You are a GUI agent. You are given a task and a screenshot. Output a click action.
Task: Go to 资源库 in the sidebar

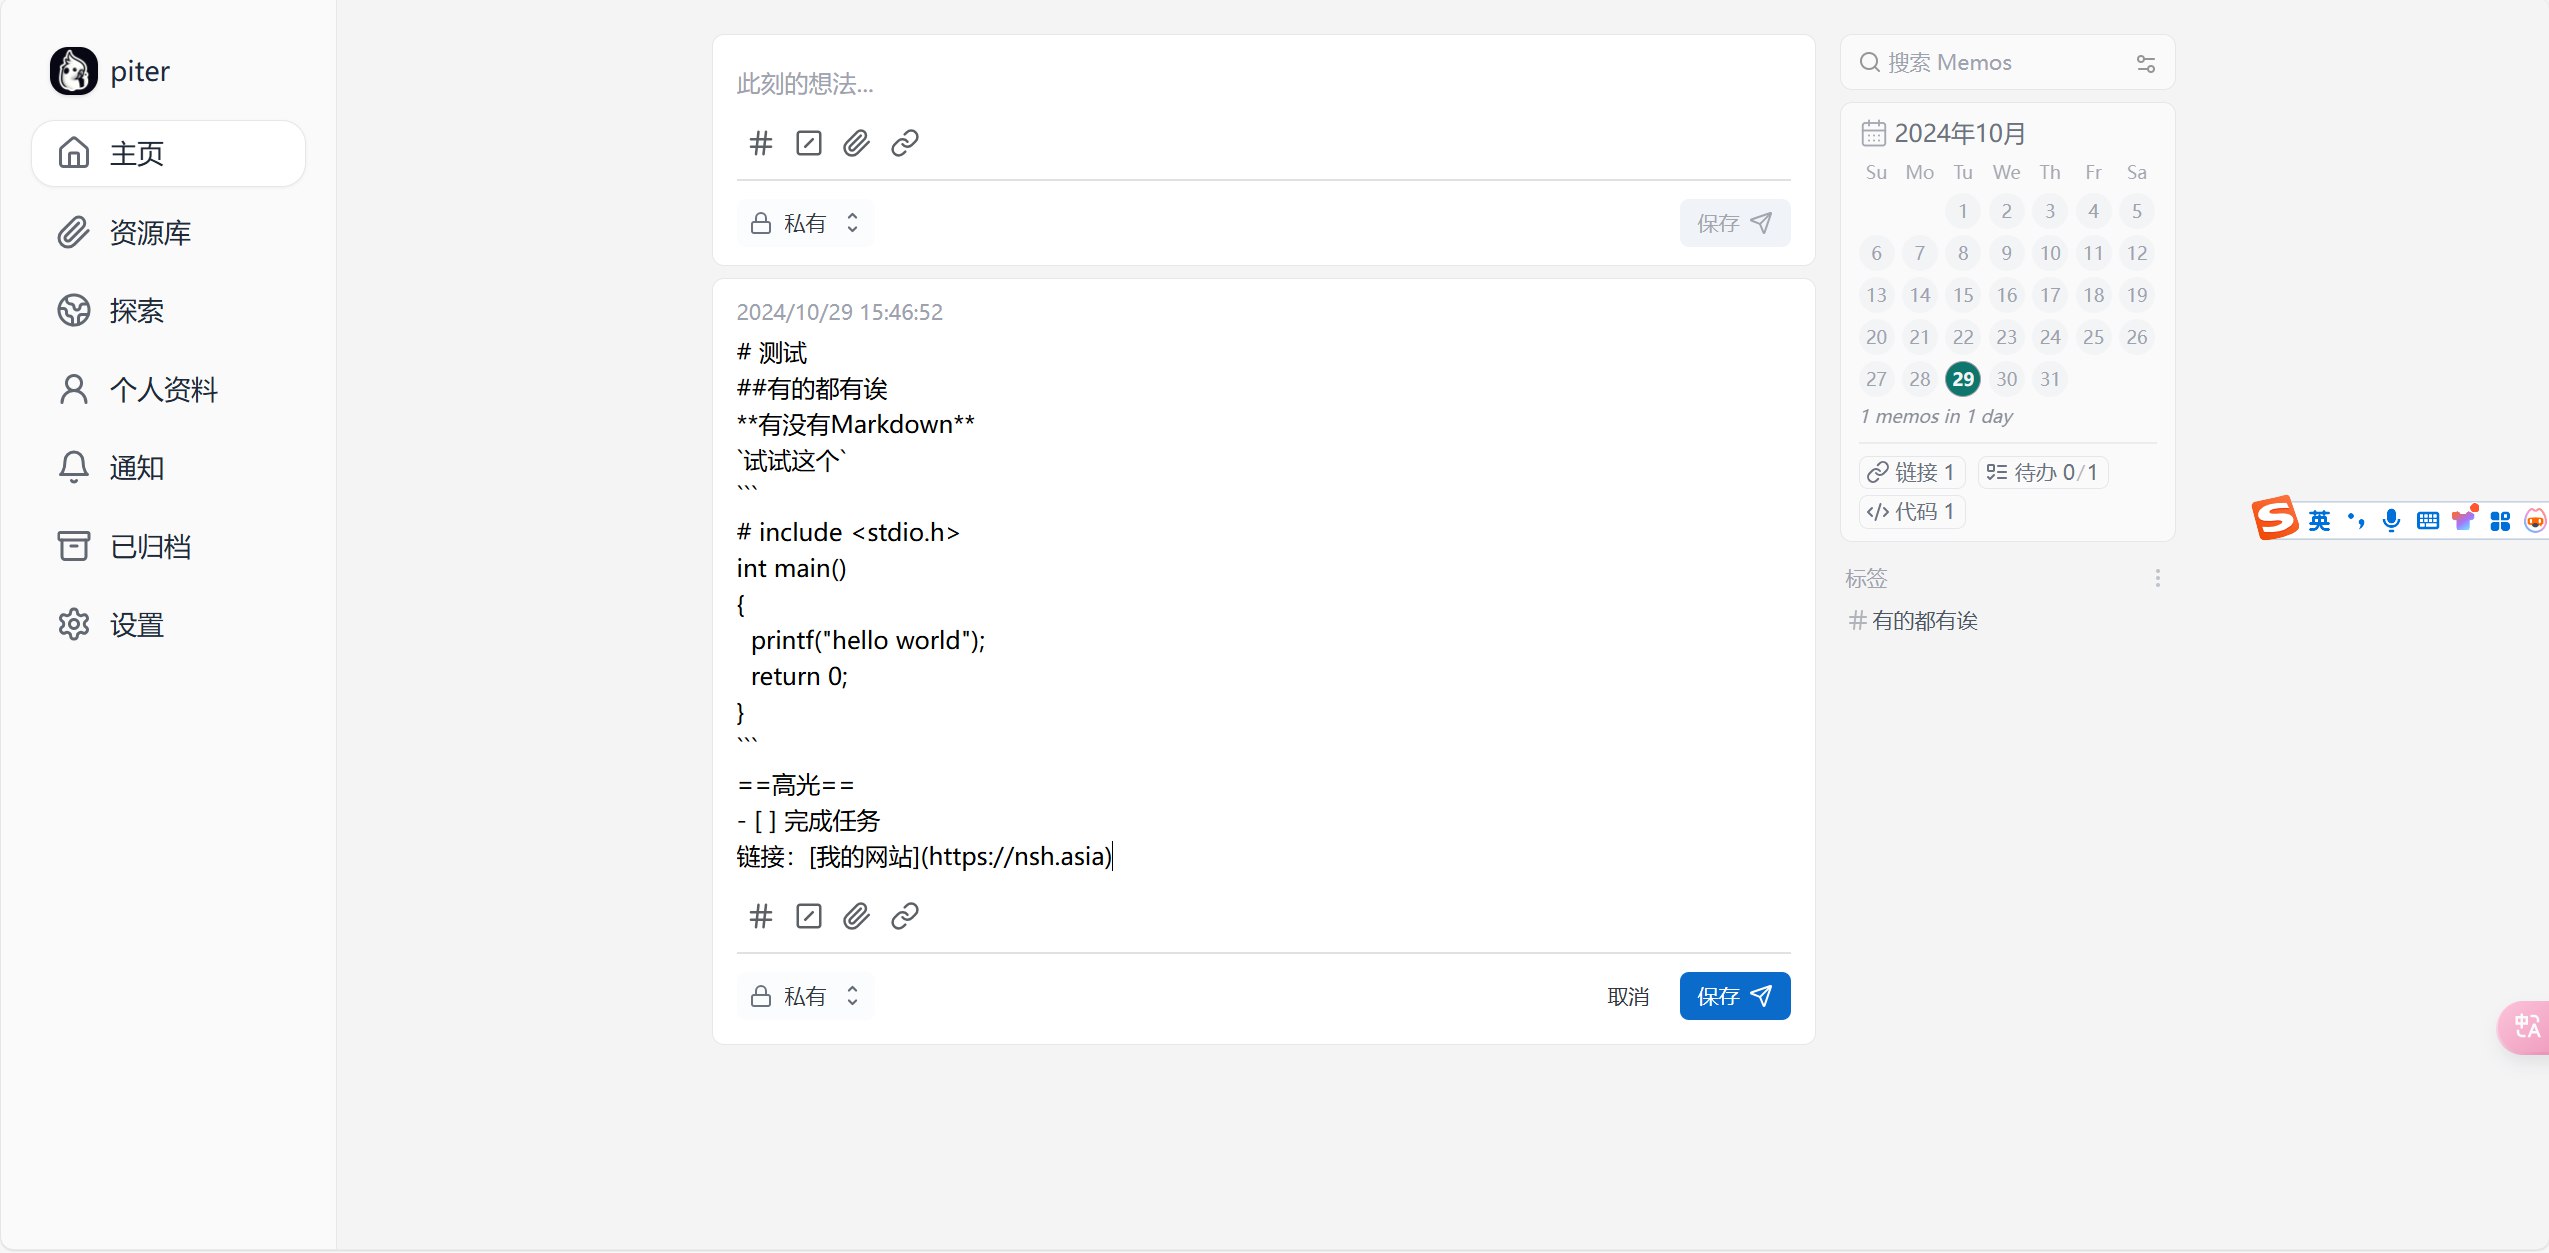(x=150, y=232)
